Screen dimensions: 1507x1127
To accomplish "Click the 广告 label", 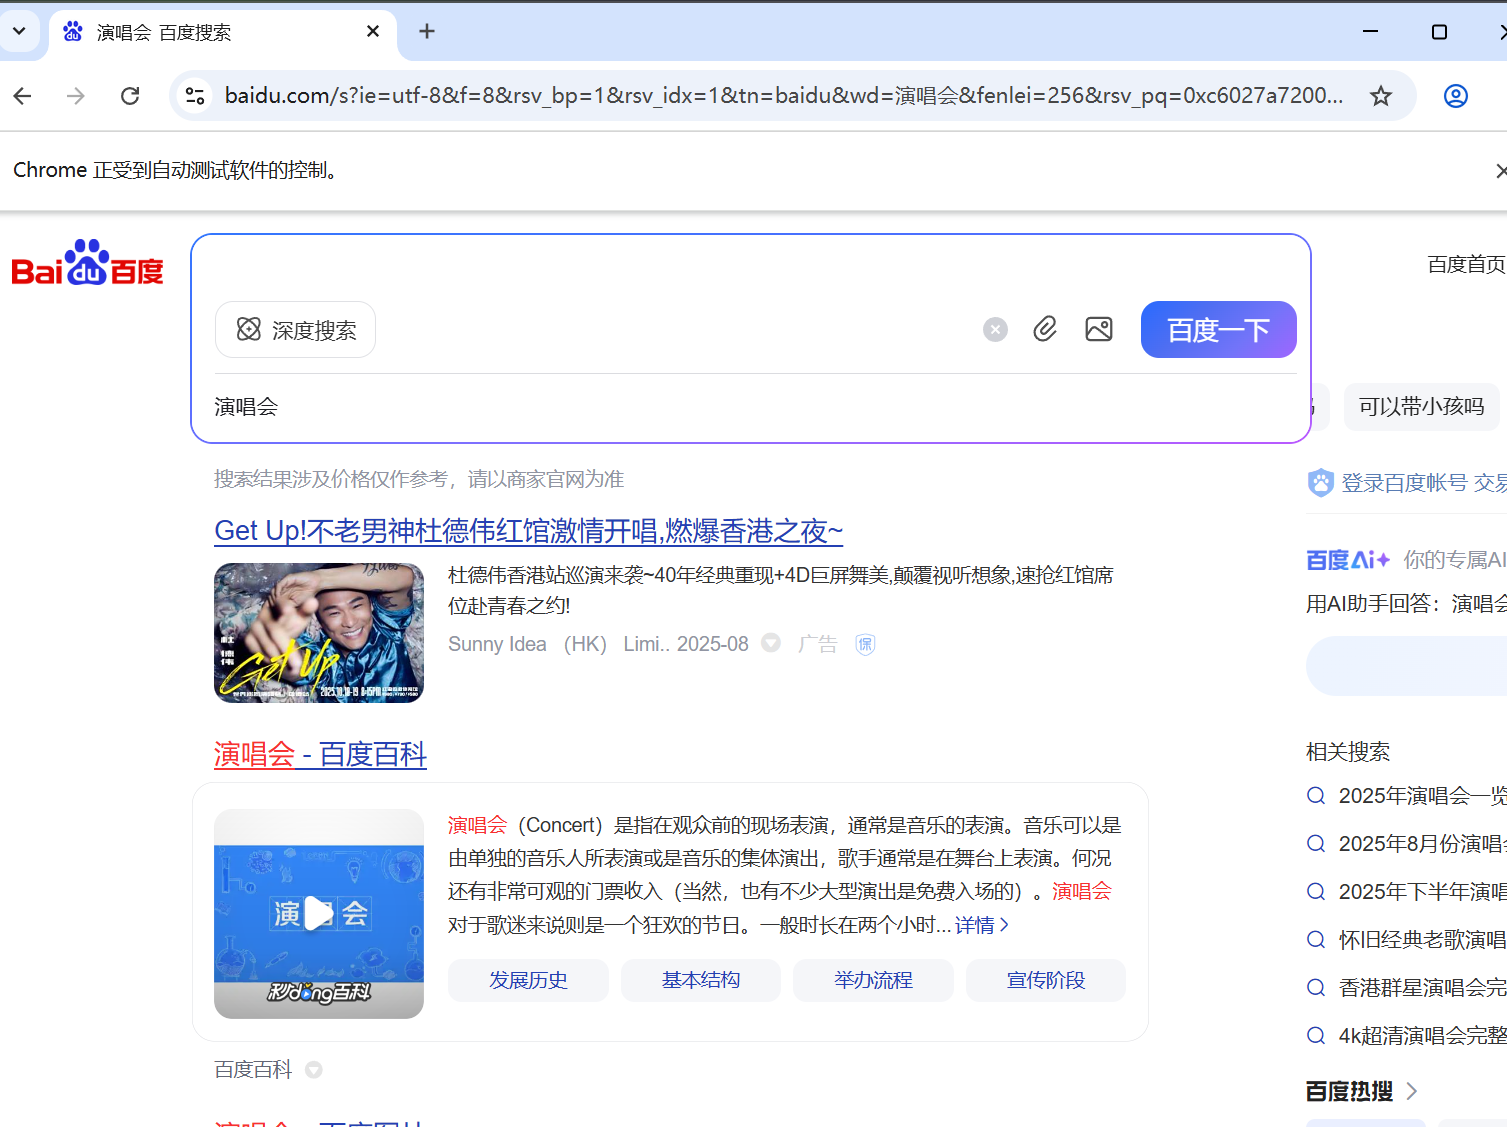I will tap(817, 644).
